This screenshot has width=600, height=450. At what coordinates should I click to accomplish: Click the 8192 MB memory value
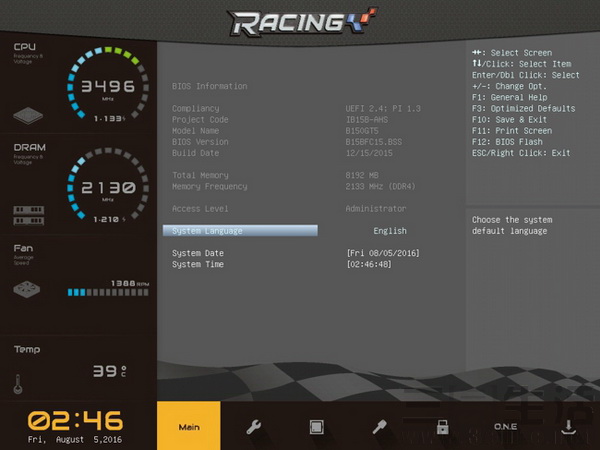tap(362, 175)
